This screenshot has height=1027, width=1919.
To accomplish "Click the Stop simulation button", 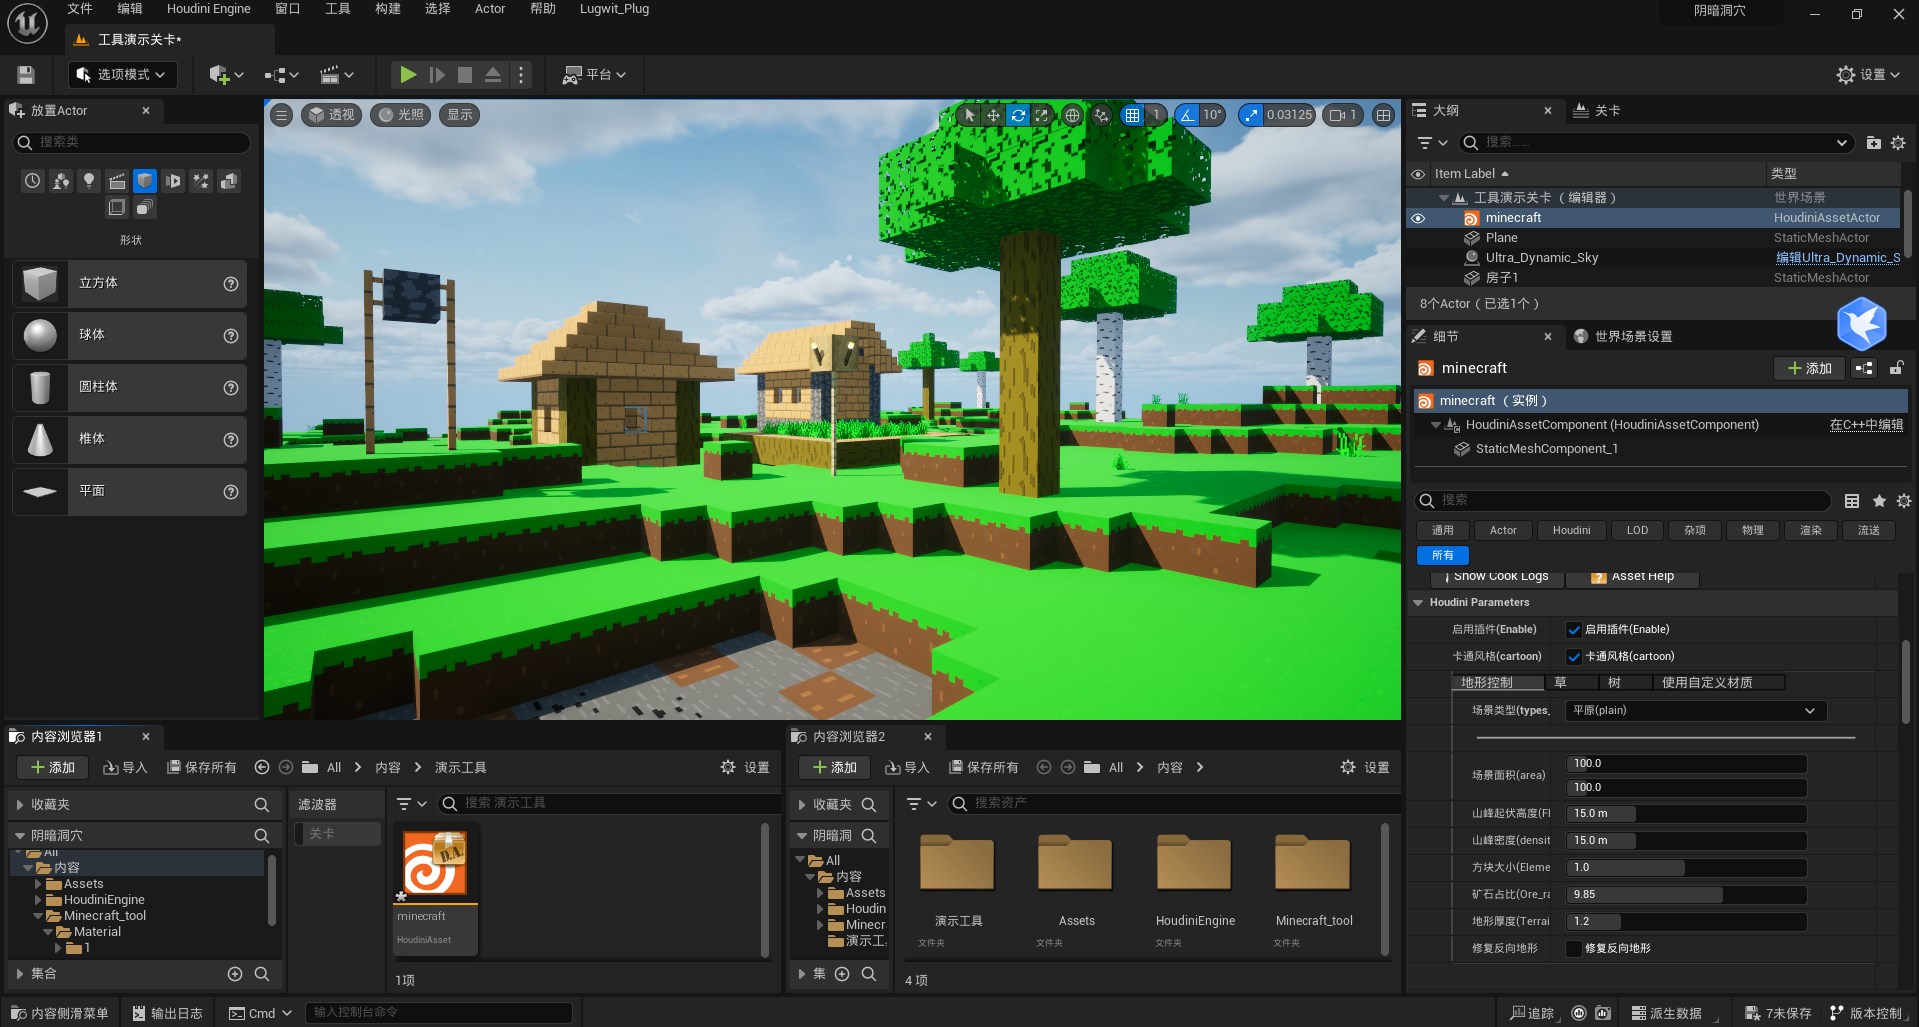I will 465,75.
